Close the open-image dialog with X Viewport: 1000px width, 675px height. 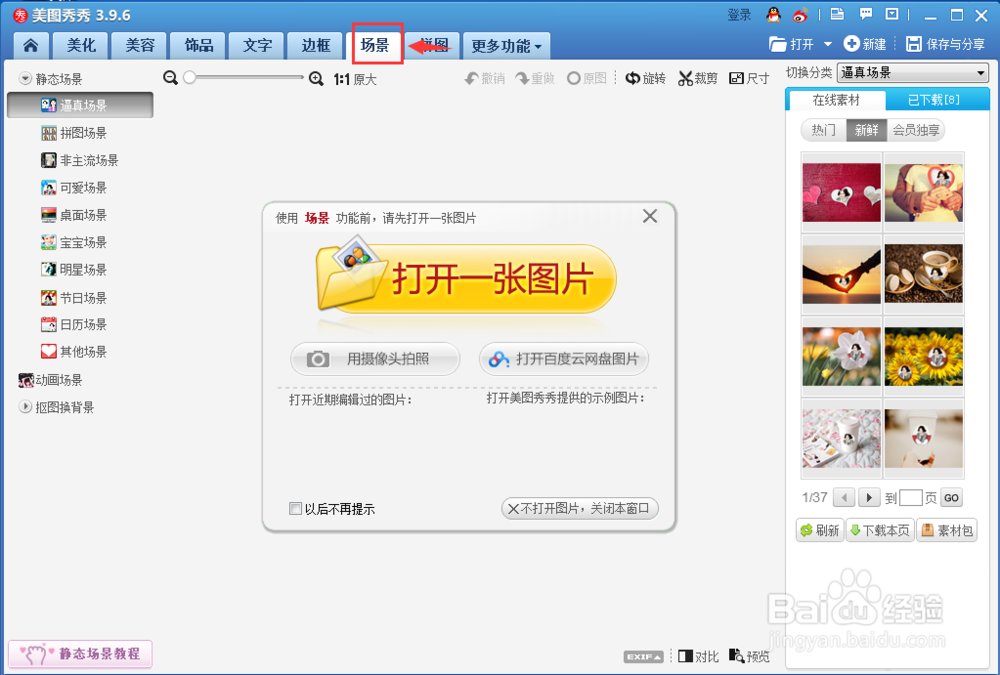[650, 216]
